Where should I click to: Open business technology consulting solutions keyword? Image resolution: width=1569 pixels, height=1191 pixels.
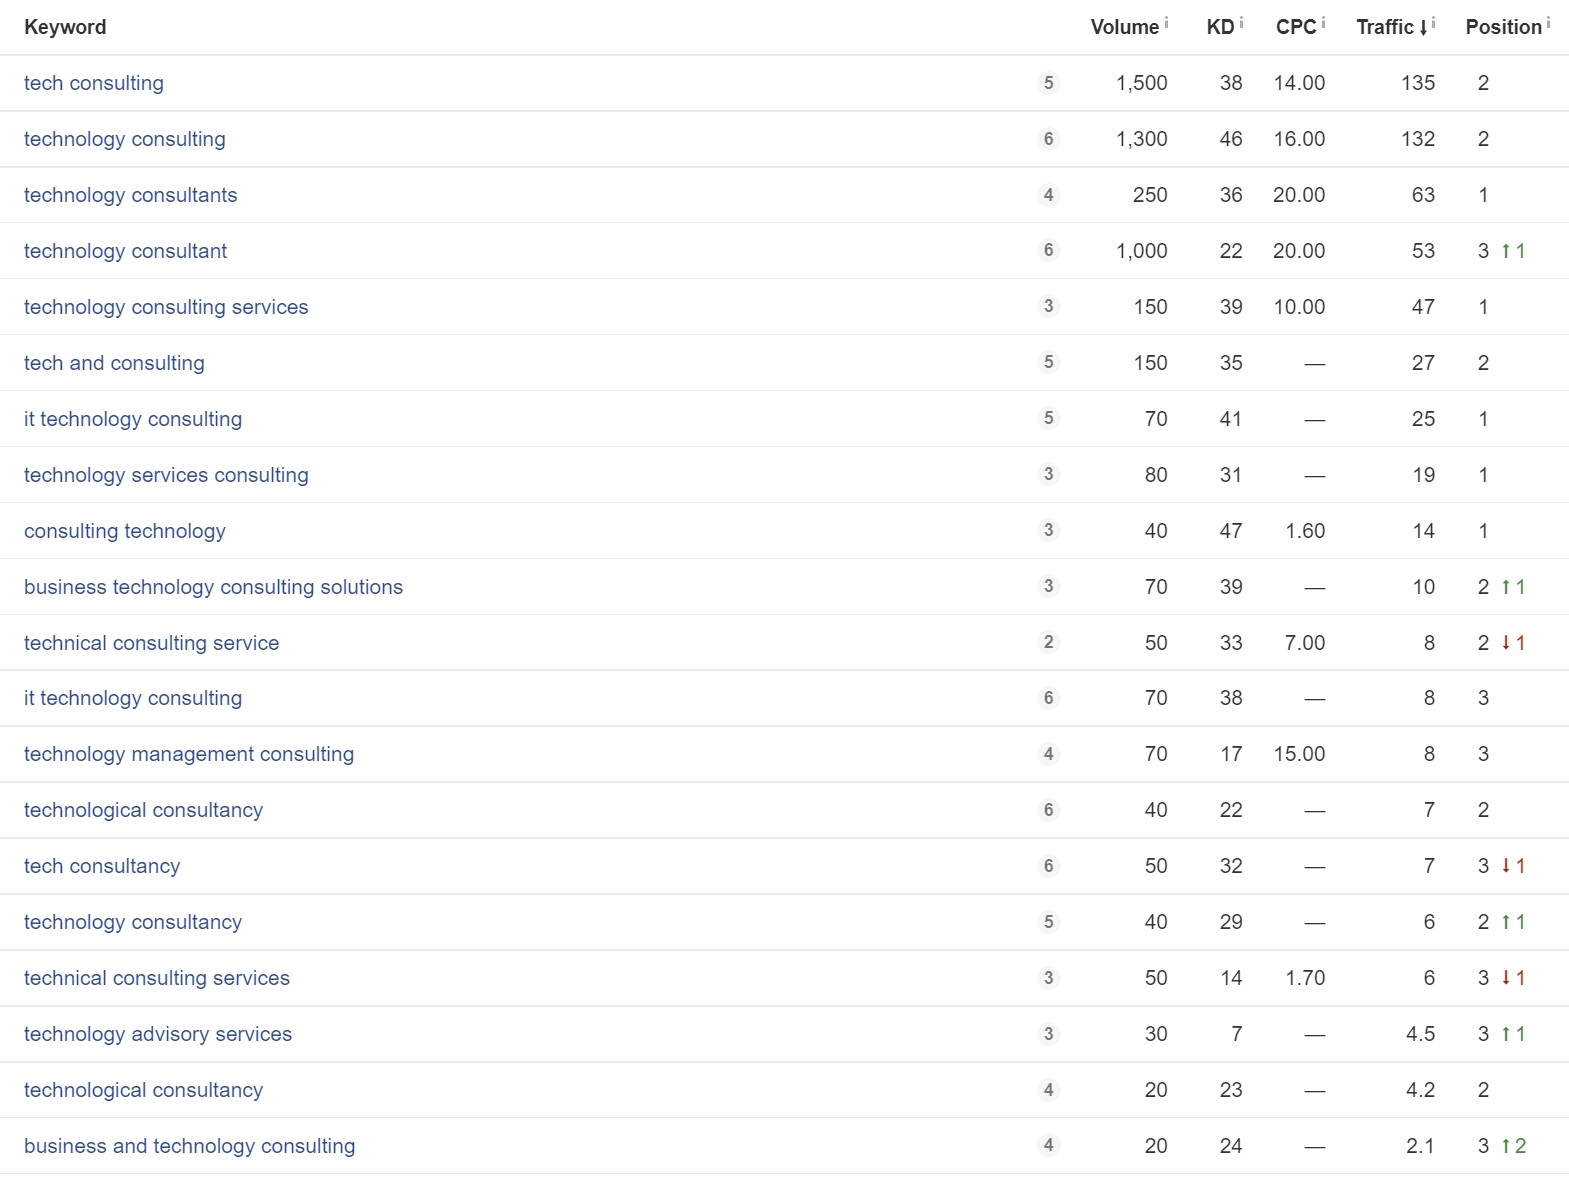213,587
